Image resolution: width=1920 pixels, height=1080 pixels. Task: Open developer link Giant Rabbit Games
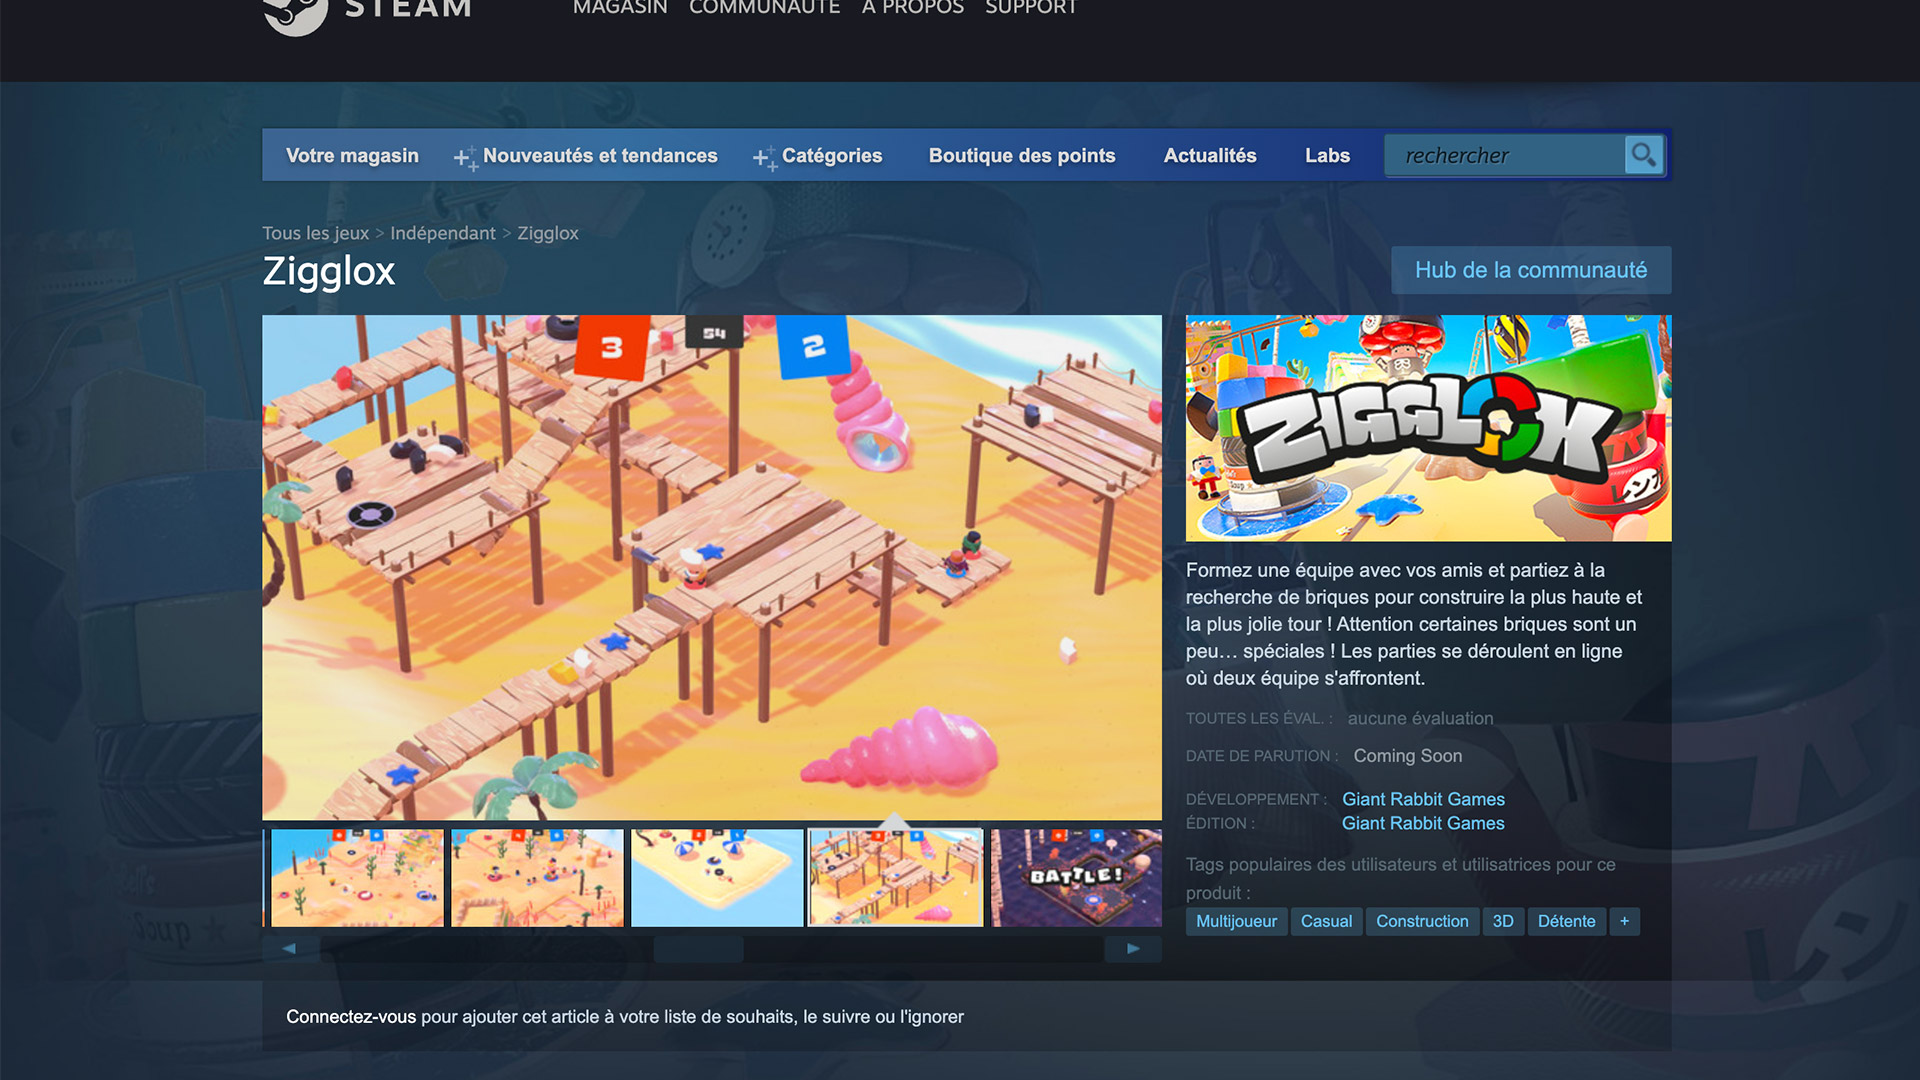1423,799
